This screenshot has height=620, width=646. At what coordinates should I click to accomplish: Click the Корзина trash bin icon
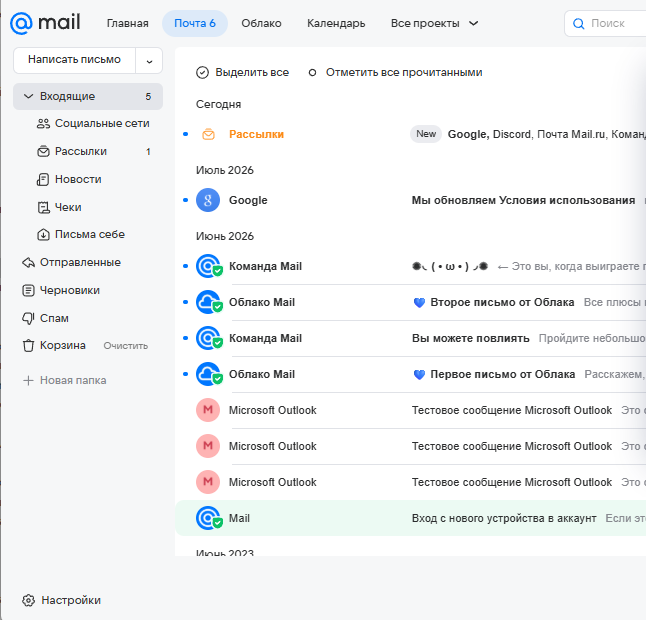coord(28,346)
